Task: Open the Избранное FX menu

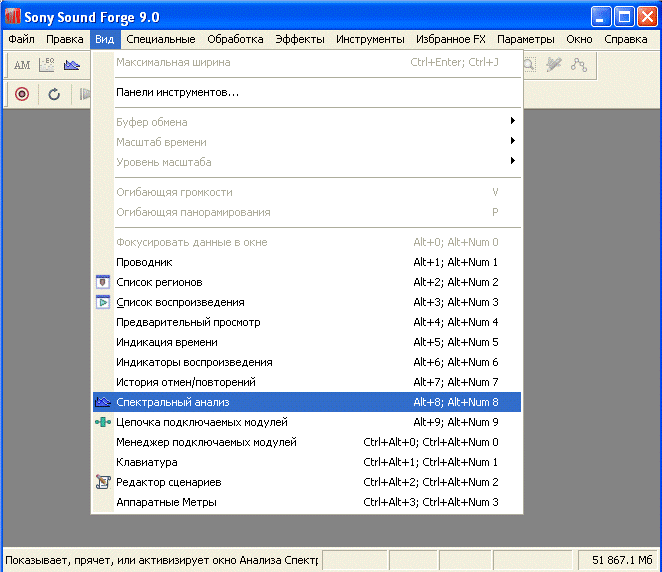Action: pos(450,39)
